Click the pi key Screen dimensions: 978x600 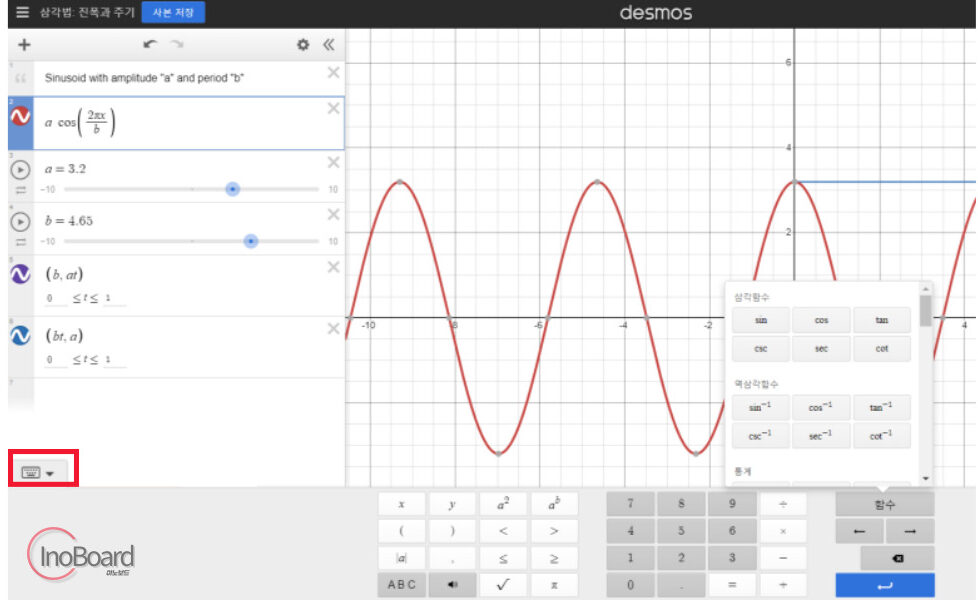point(554,585)
